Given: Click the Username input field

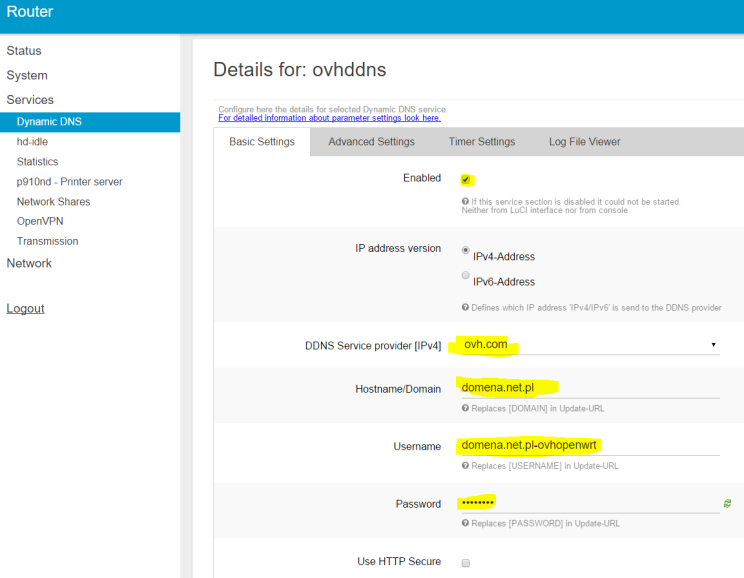Looking at the screenshot, I should [588, 446].
